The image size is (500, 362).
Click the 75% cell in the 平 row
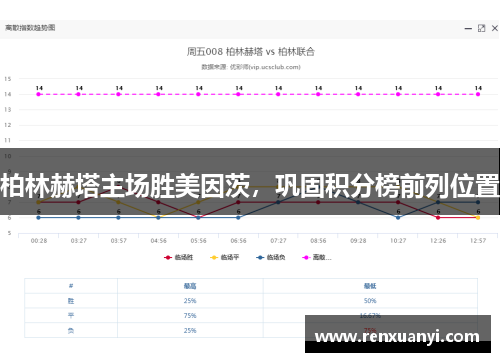(190, 316)
